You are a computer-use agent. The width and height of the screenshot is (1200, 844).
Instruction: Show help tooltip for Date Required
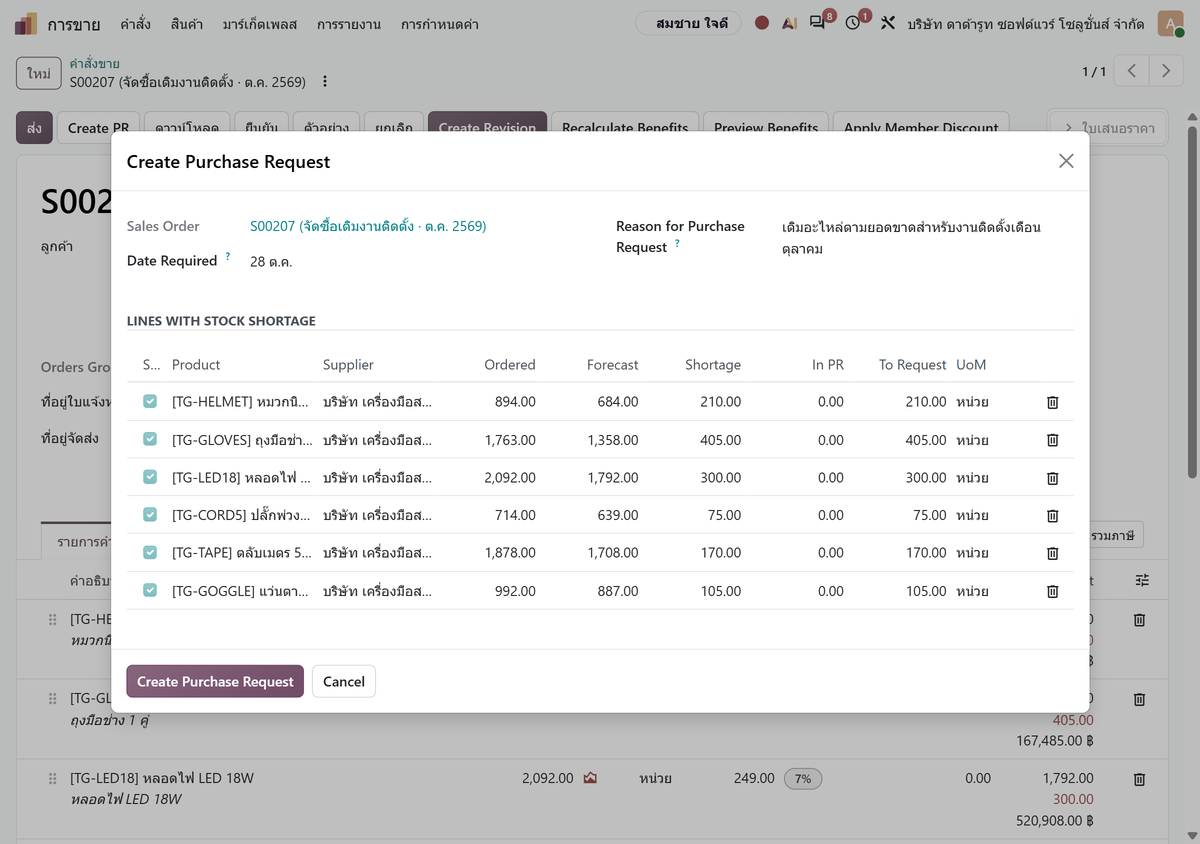228,257
